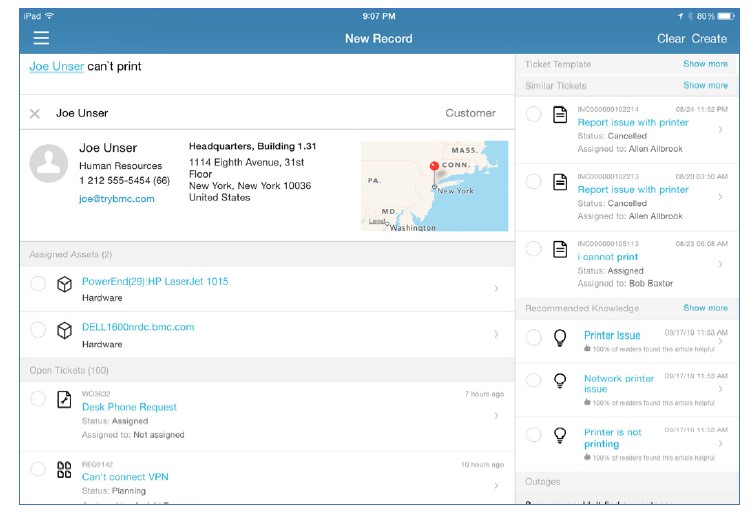Open Can't connect VPN details chevron
The height and width of the screenshot is (512, 754).
pyautogui.click(x=496, y=486)
